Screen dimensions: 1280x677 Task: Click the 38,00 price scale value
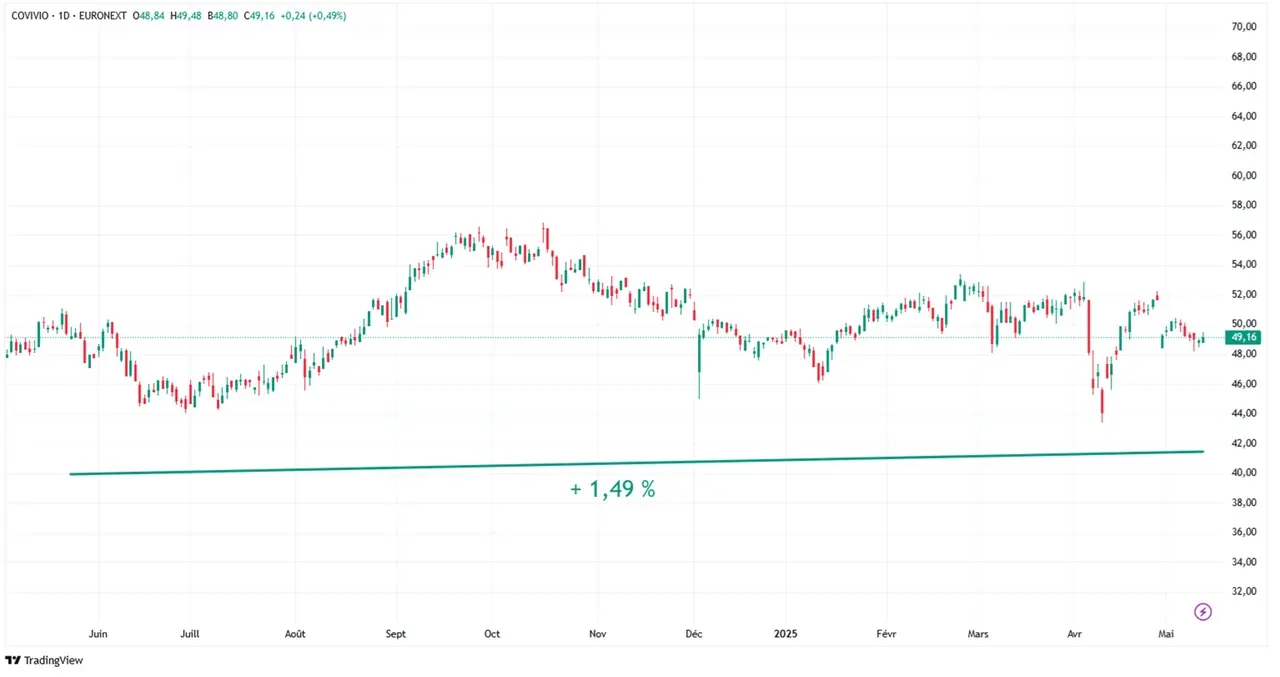coord(1244,503)
